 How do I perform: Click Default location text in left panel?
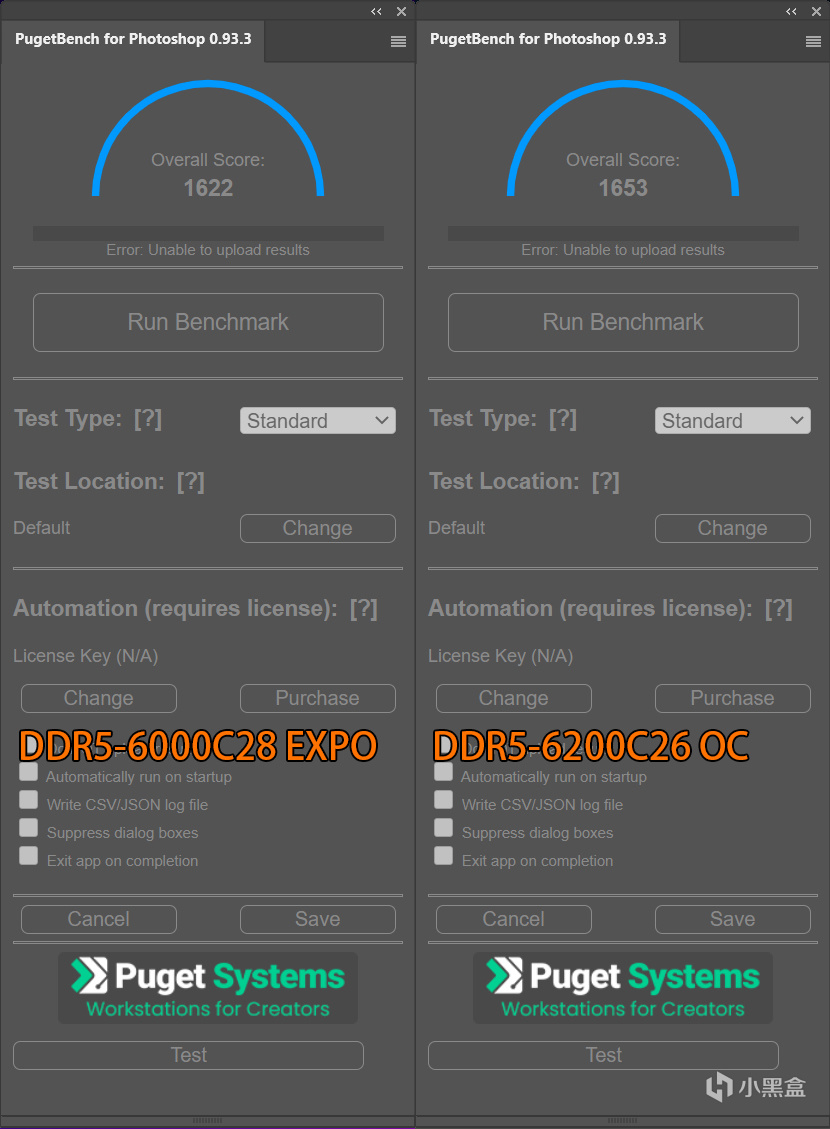coord(42,528)
